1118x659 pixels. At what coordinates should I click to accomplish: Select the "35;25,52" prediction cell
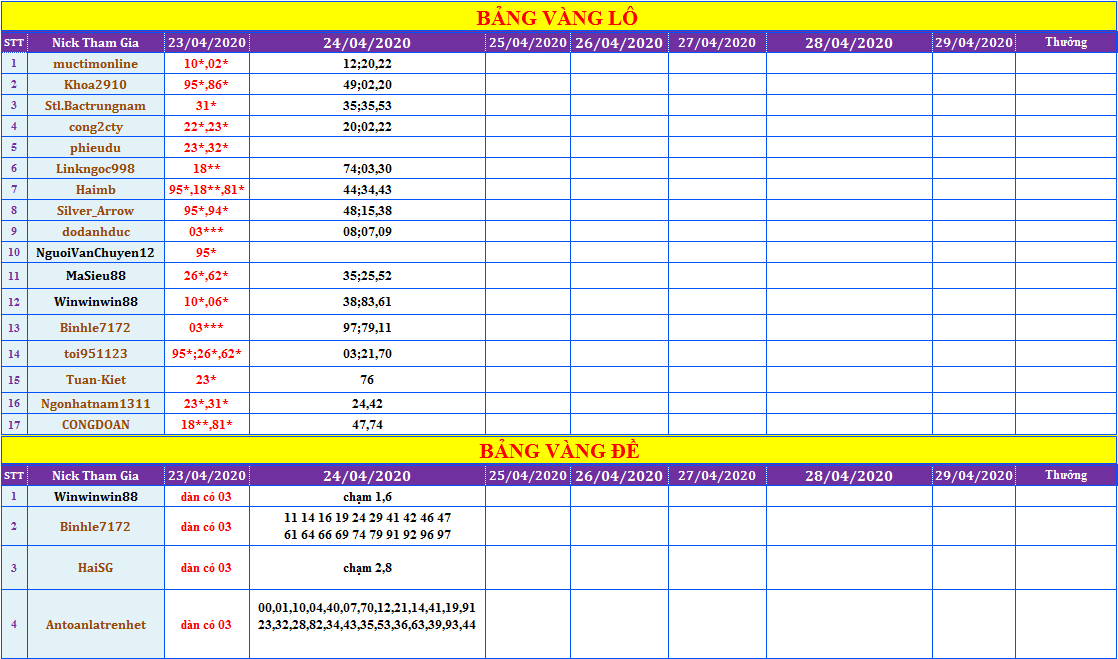tap(367, 276)
